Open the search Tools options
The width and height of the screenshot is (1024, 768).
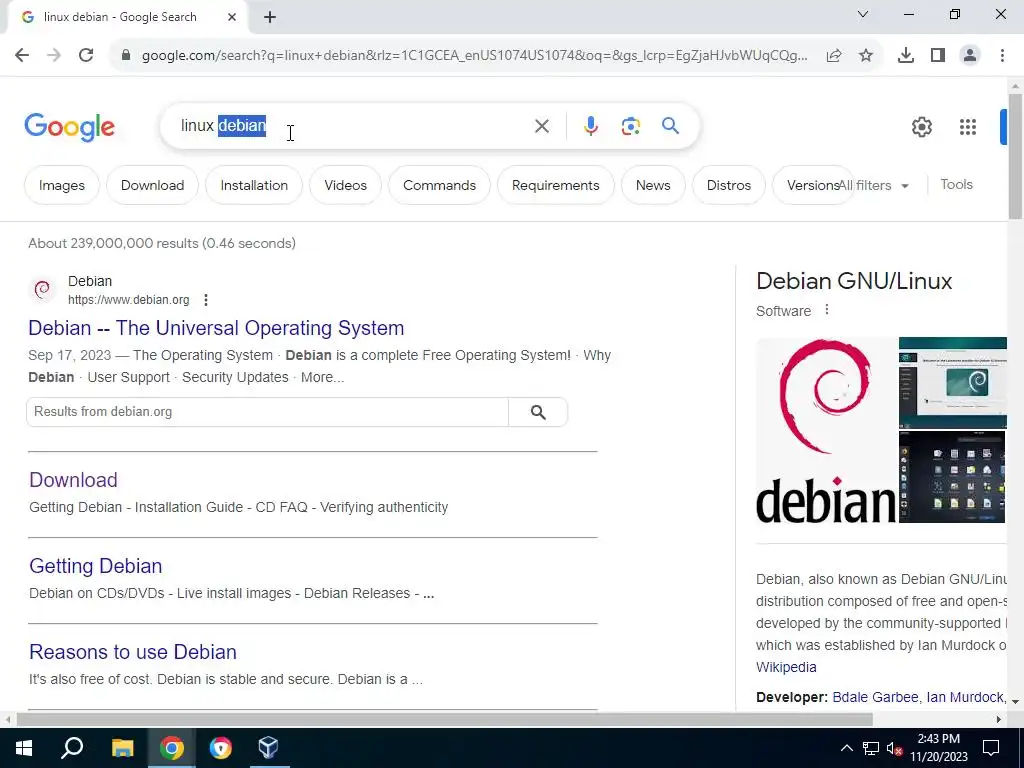click(x=956, y=185)
